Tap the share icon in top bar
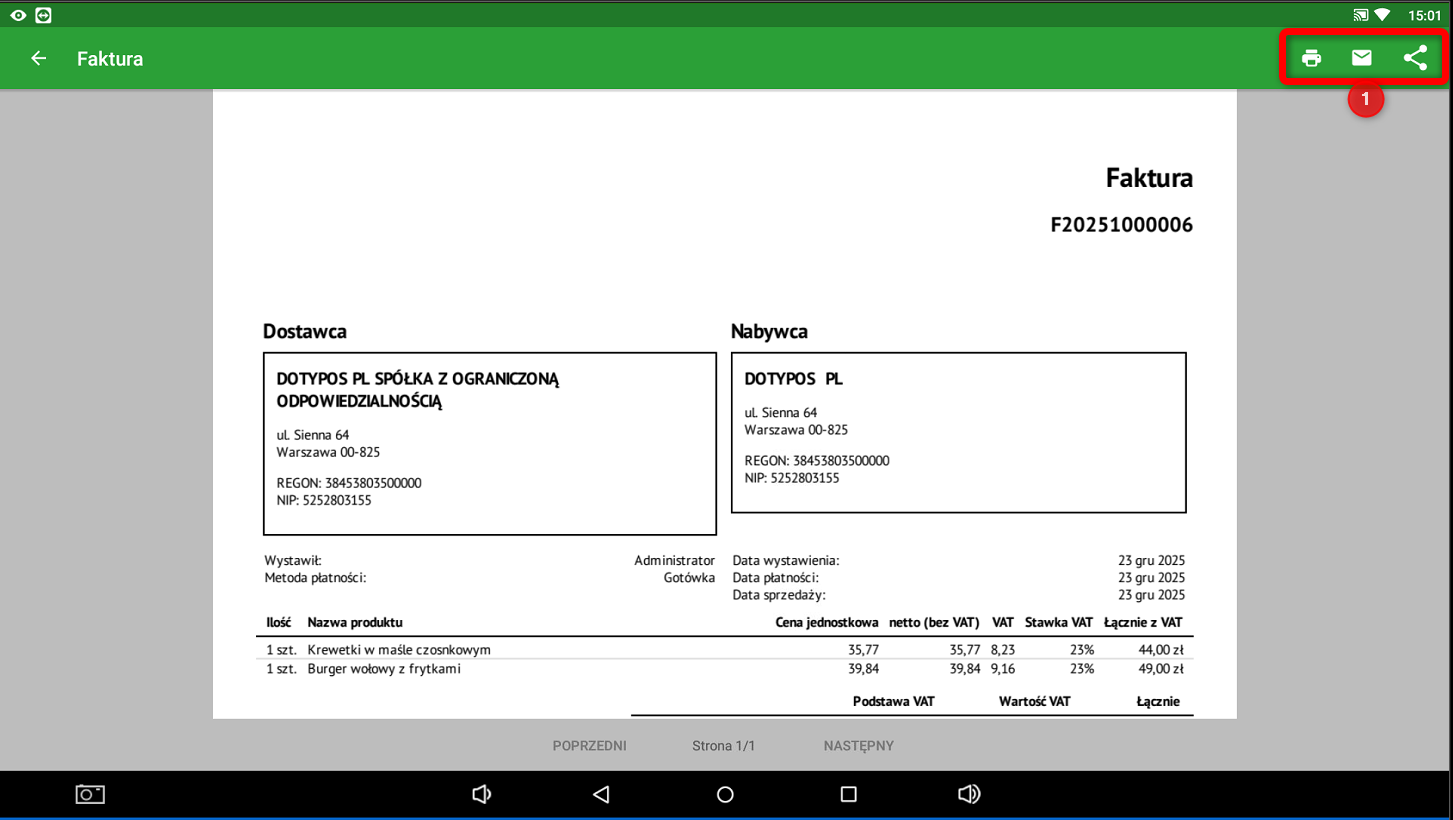The height and width of the screenshot is (820, 1453). coord(1415,58)
